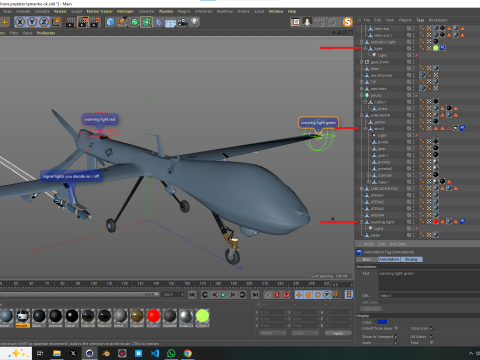The height and width of the screenshot is (360, 480).
Task: Open viewport ProRender menu
Action: (x=46, y=33)
